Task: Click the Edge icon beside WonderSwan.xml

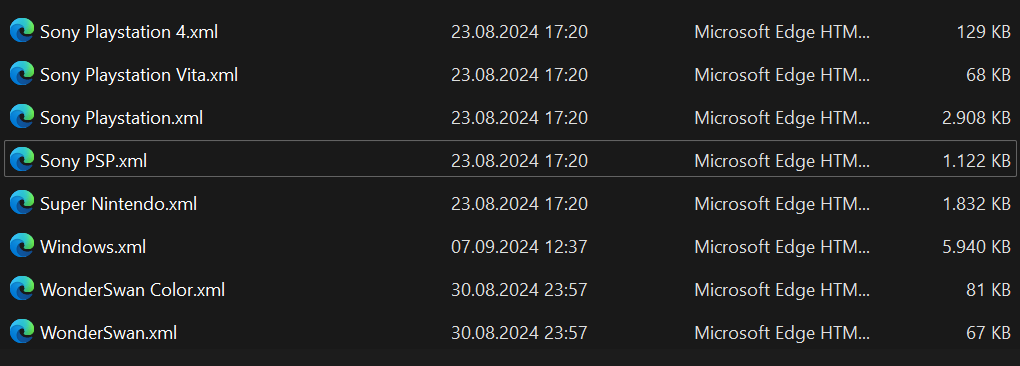Action: [21, 332]
